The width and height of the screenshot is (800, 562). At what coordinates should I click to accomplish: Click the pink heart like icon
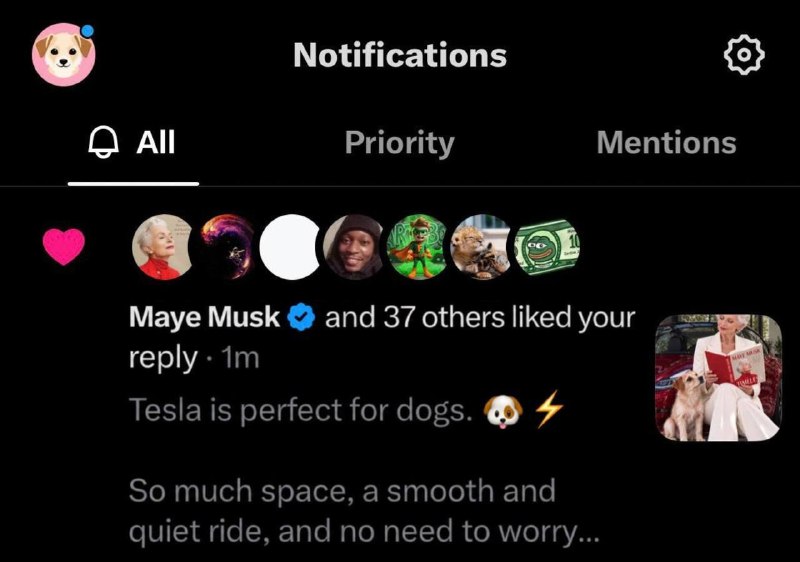(64, 247)
